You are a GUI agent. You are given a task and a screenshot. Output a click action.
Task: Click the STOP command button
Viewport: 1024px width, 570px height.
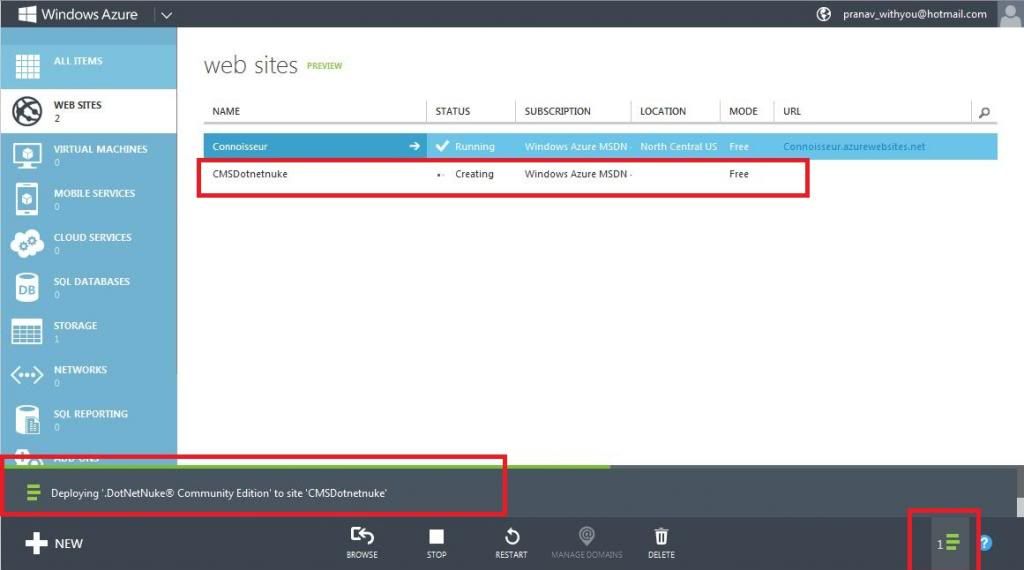436,543
